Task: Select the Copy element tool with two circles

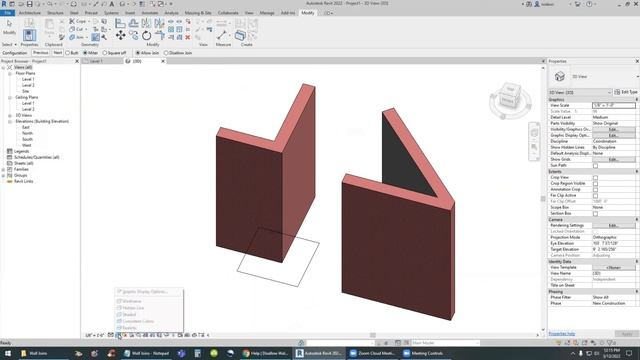Action: coord(133,36)
